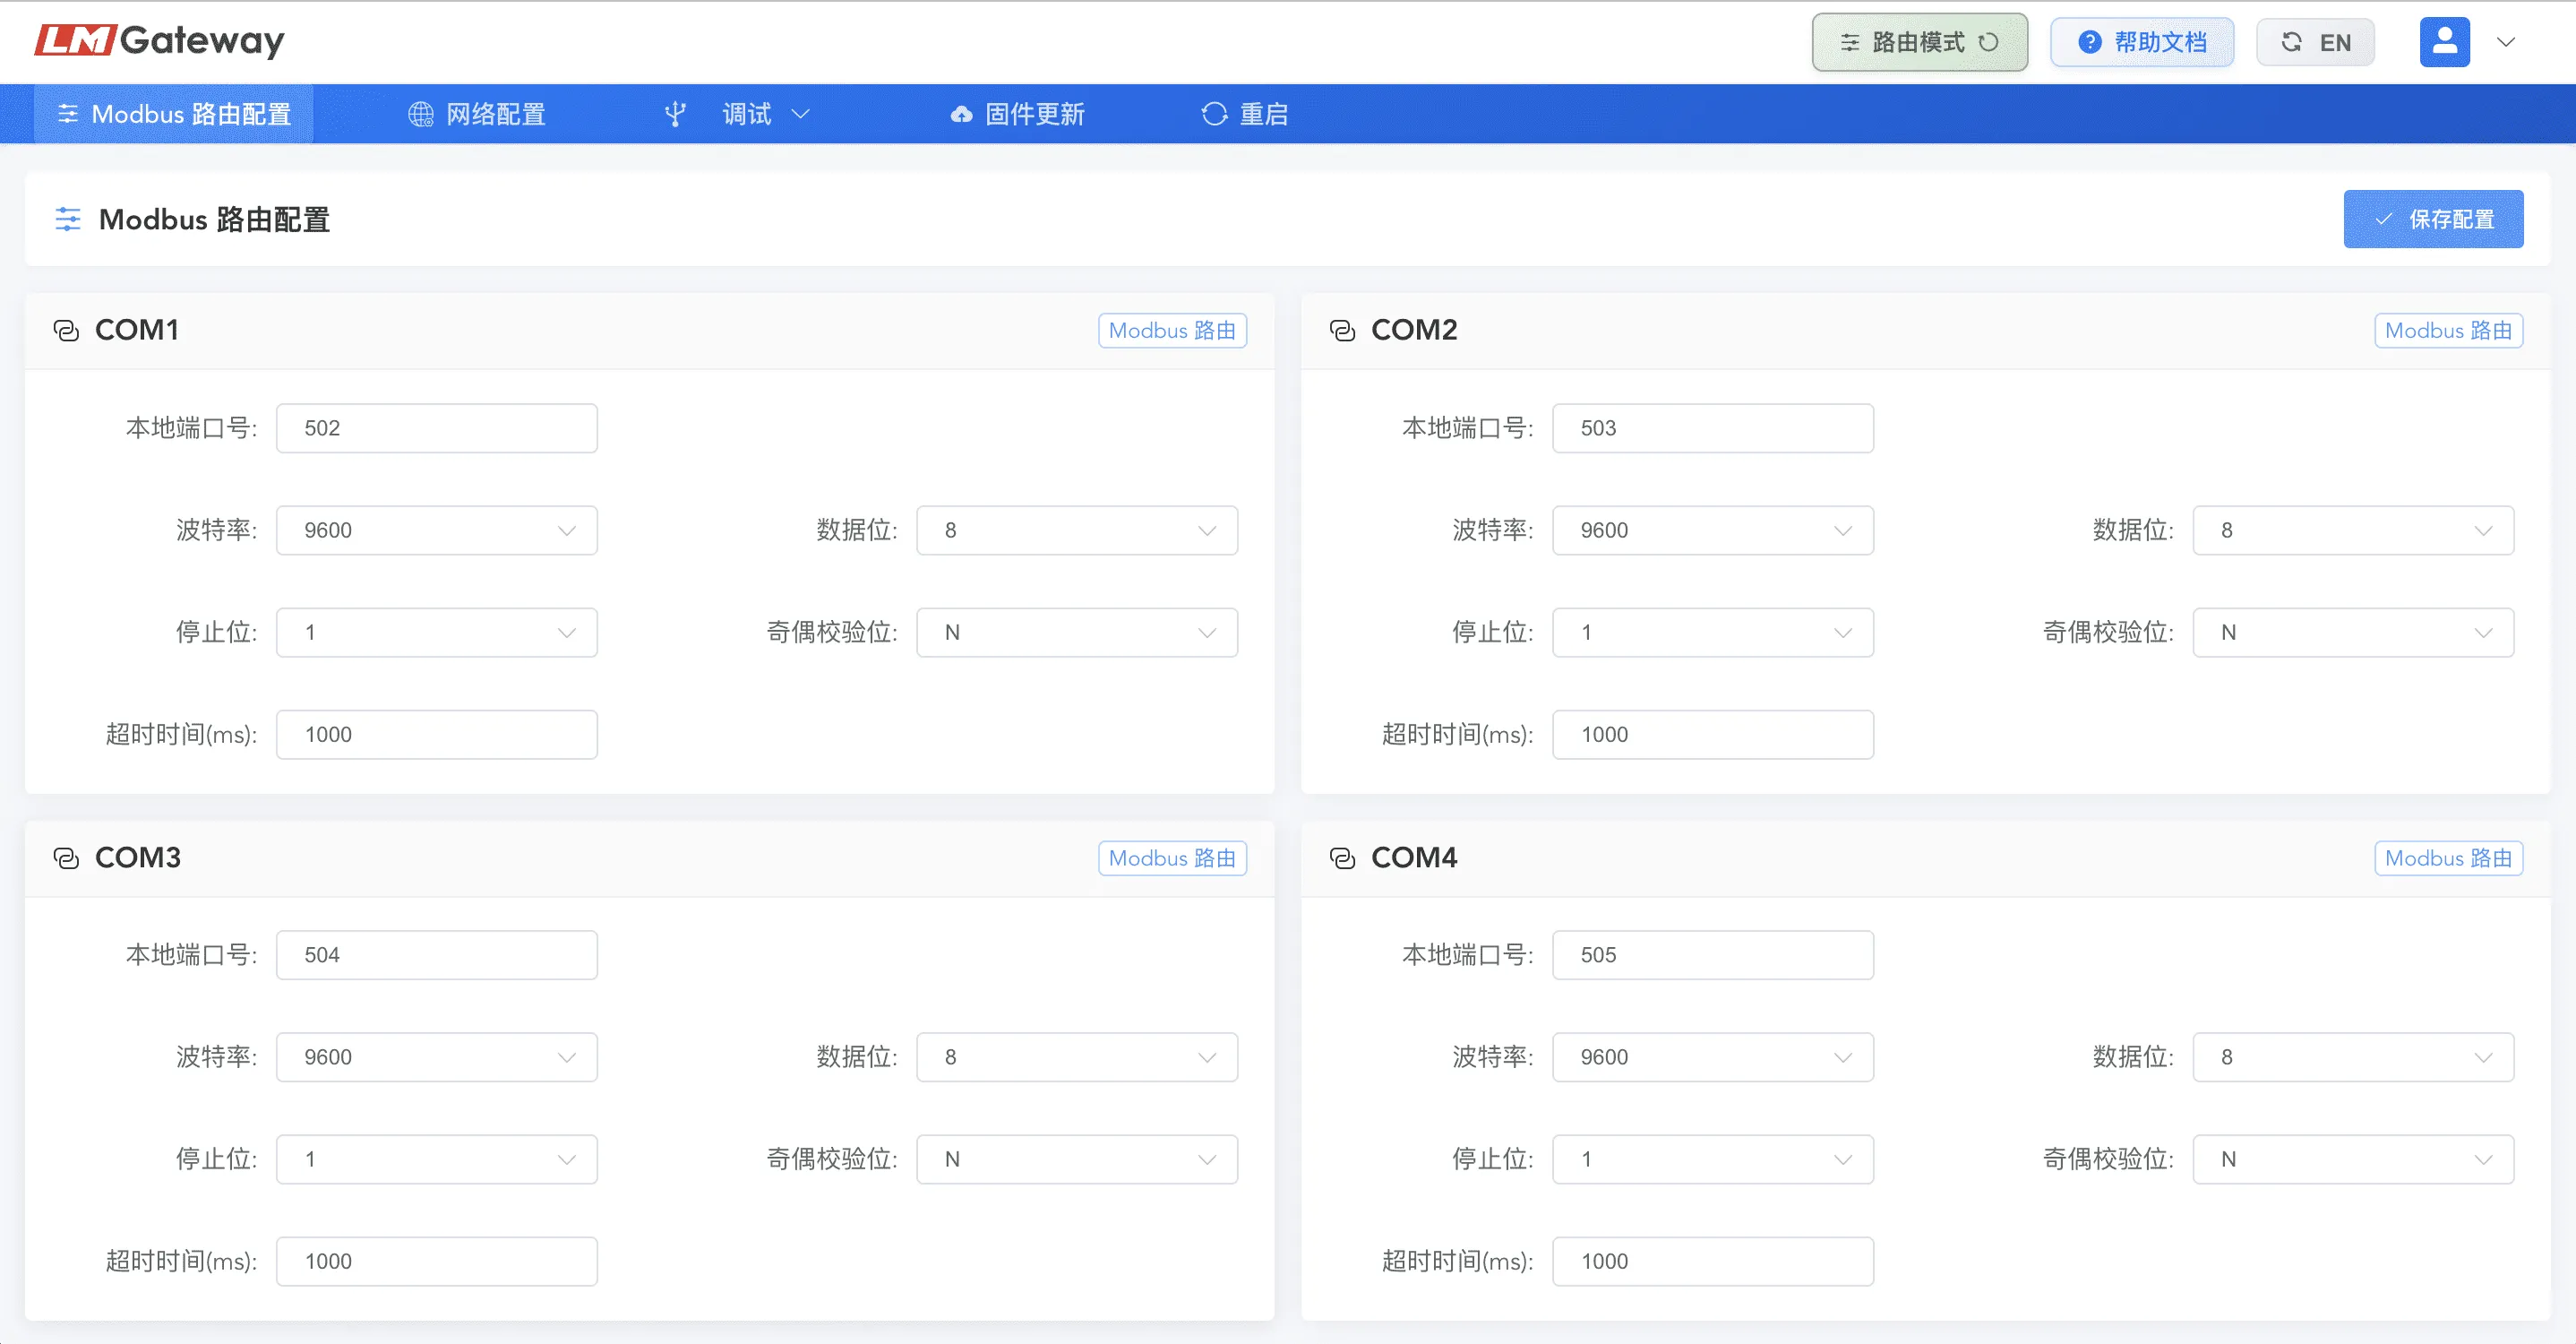2576x1344 pixels.
Task: Click sliders icon beside Modbus 路由配置 heading
Action: [x=67, y=219]
